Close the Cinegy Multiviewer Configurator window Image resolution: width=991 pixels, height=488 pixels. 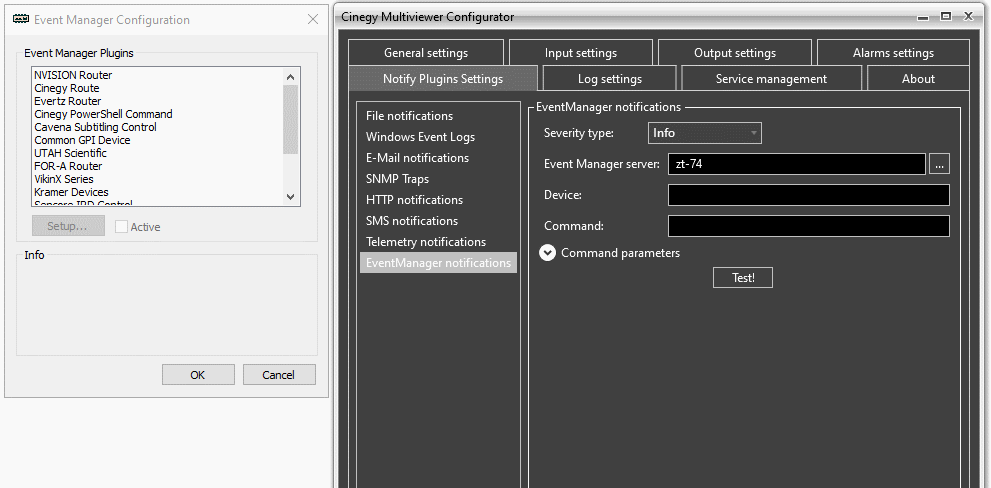click(x=968, y=17)
